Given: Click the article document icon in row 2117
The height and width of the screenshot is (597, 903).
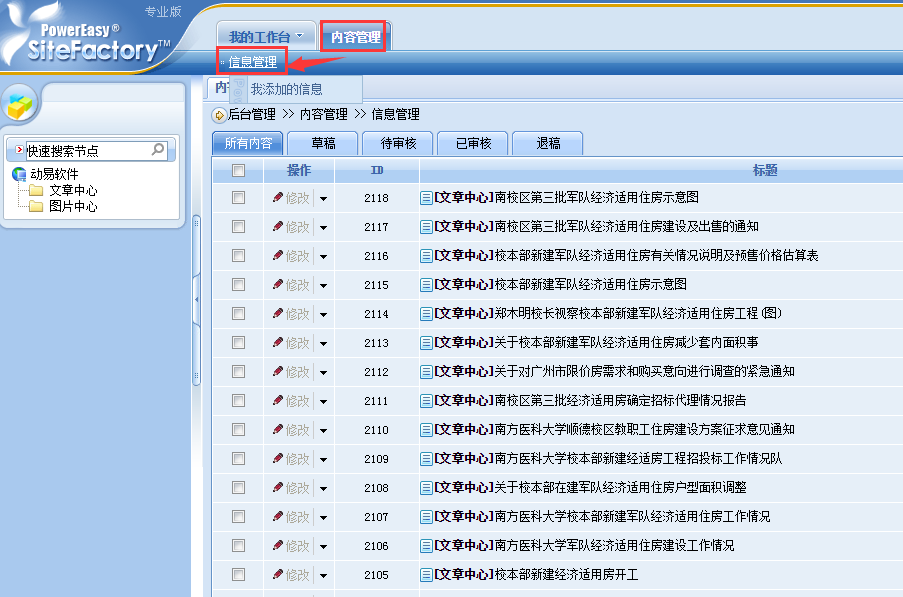Looking at the screenshot, I should coord(426,227).
